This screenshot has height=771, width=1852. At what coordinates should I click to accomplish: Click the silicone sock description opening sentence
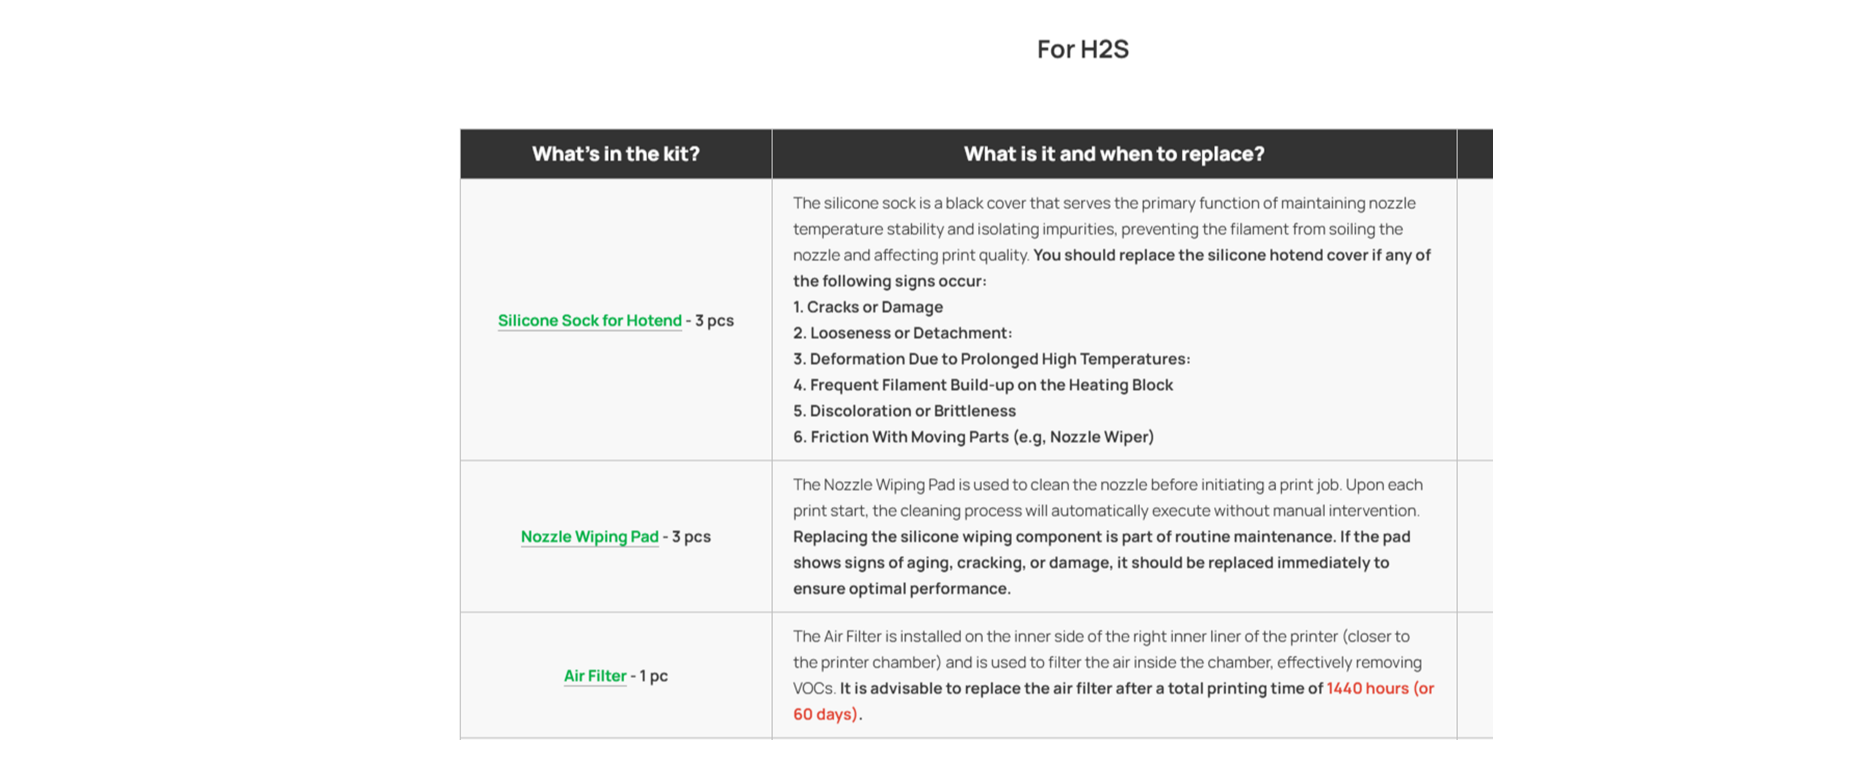[x=1104, y=229]
